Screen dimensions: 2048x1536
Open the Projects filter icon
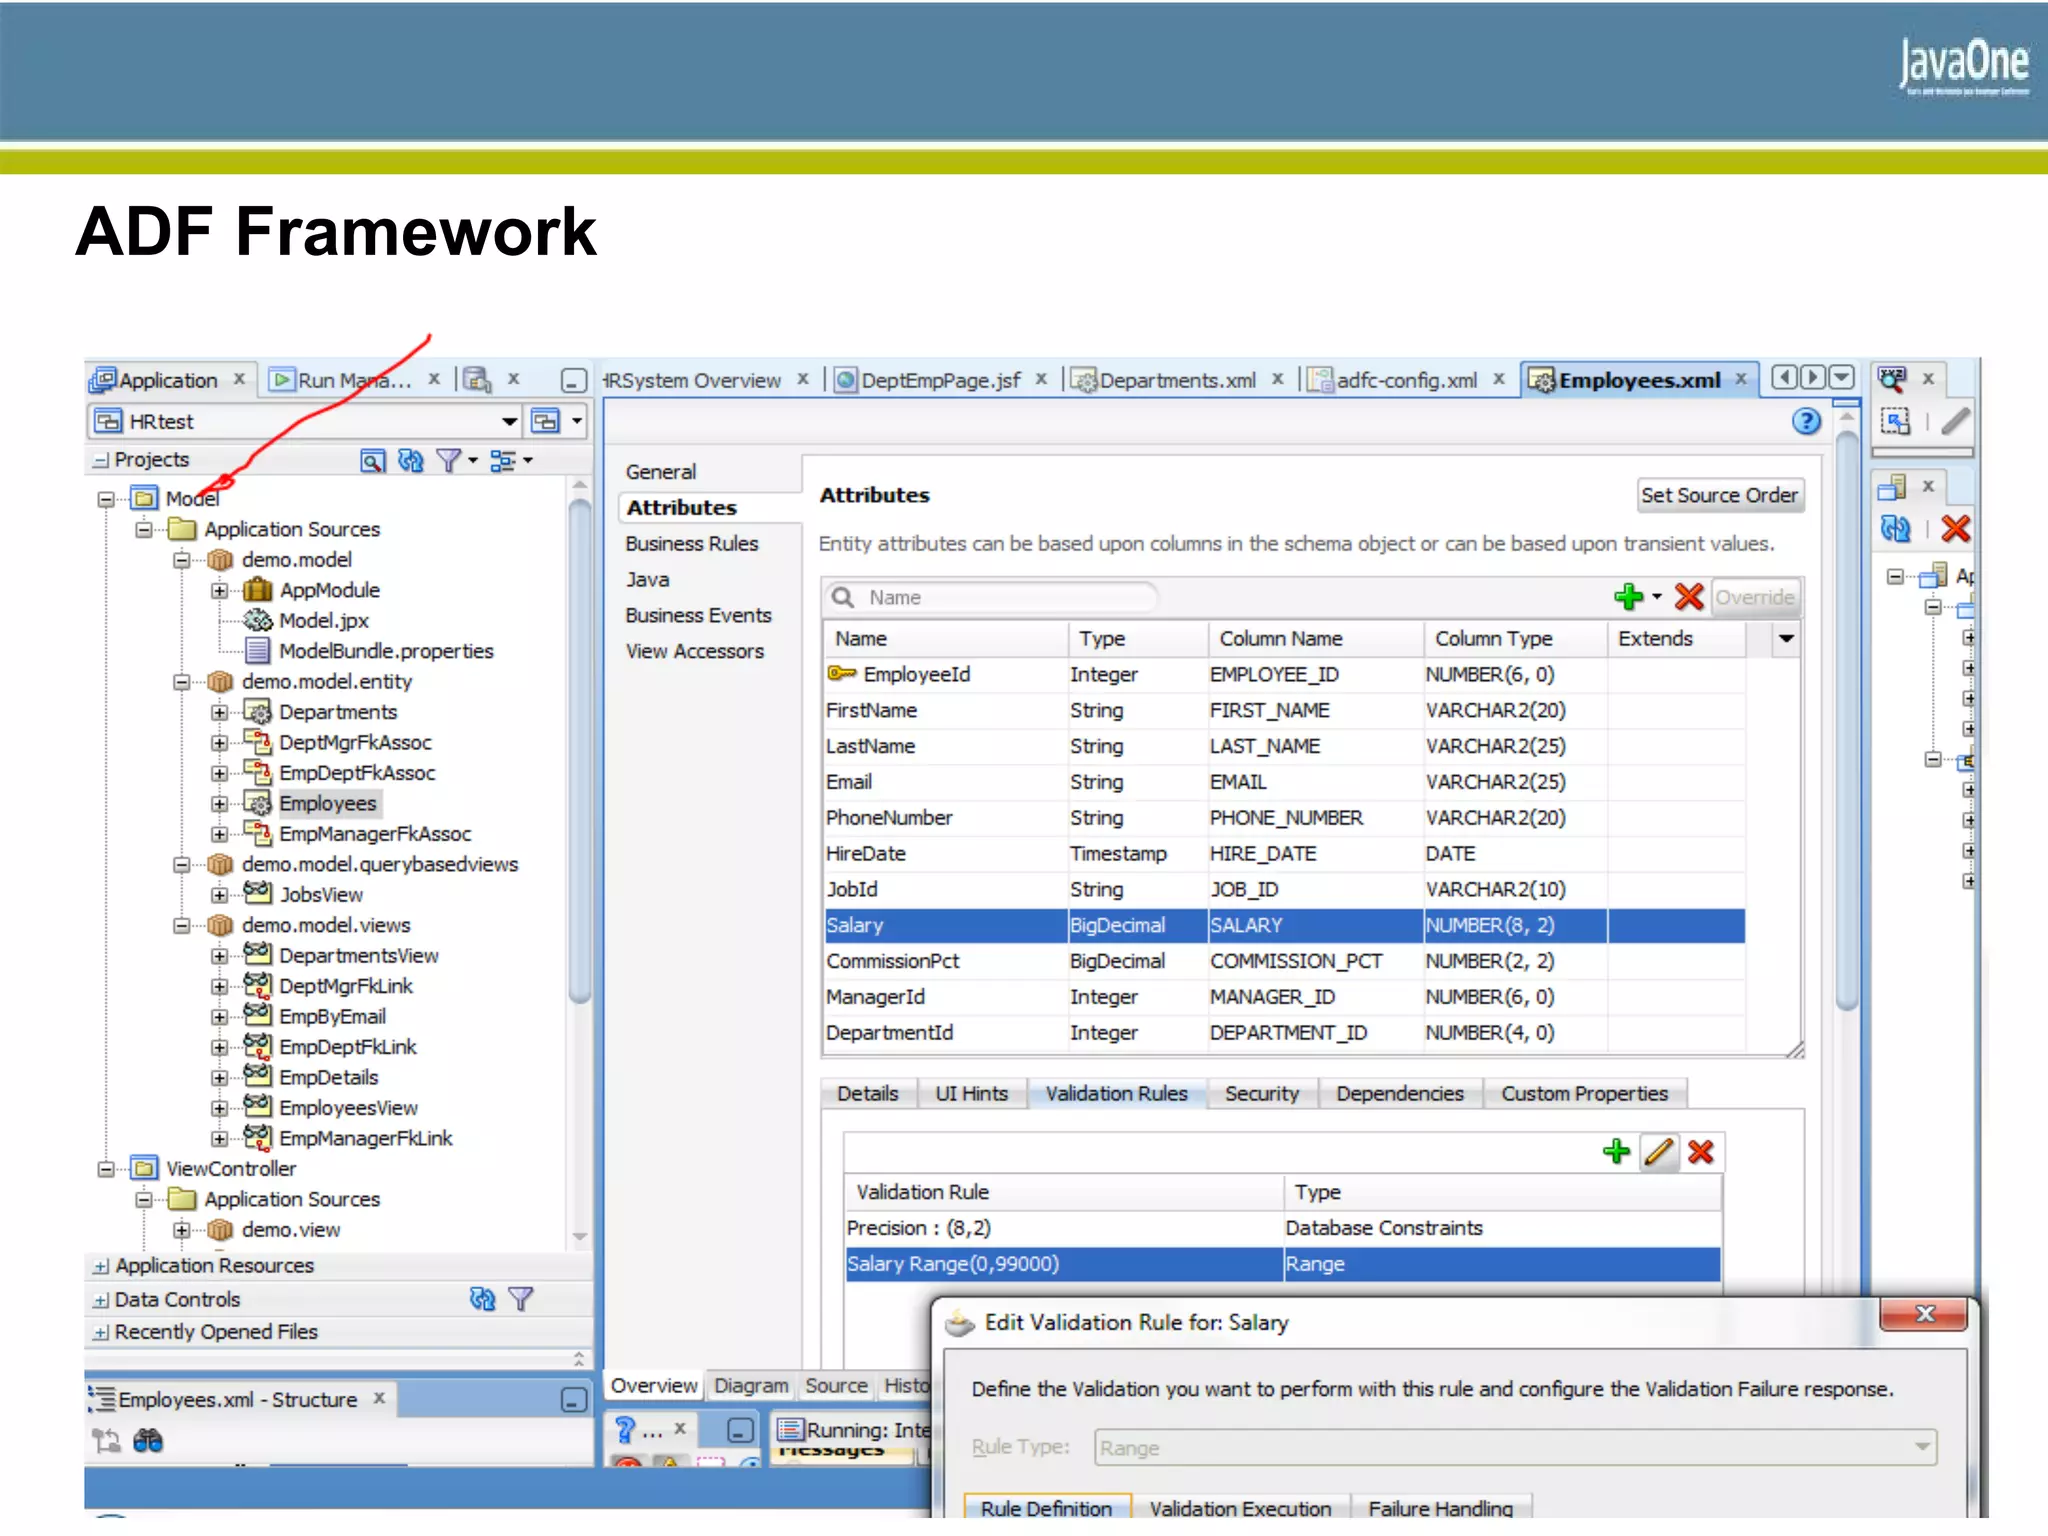coord(449,460)
